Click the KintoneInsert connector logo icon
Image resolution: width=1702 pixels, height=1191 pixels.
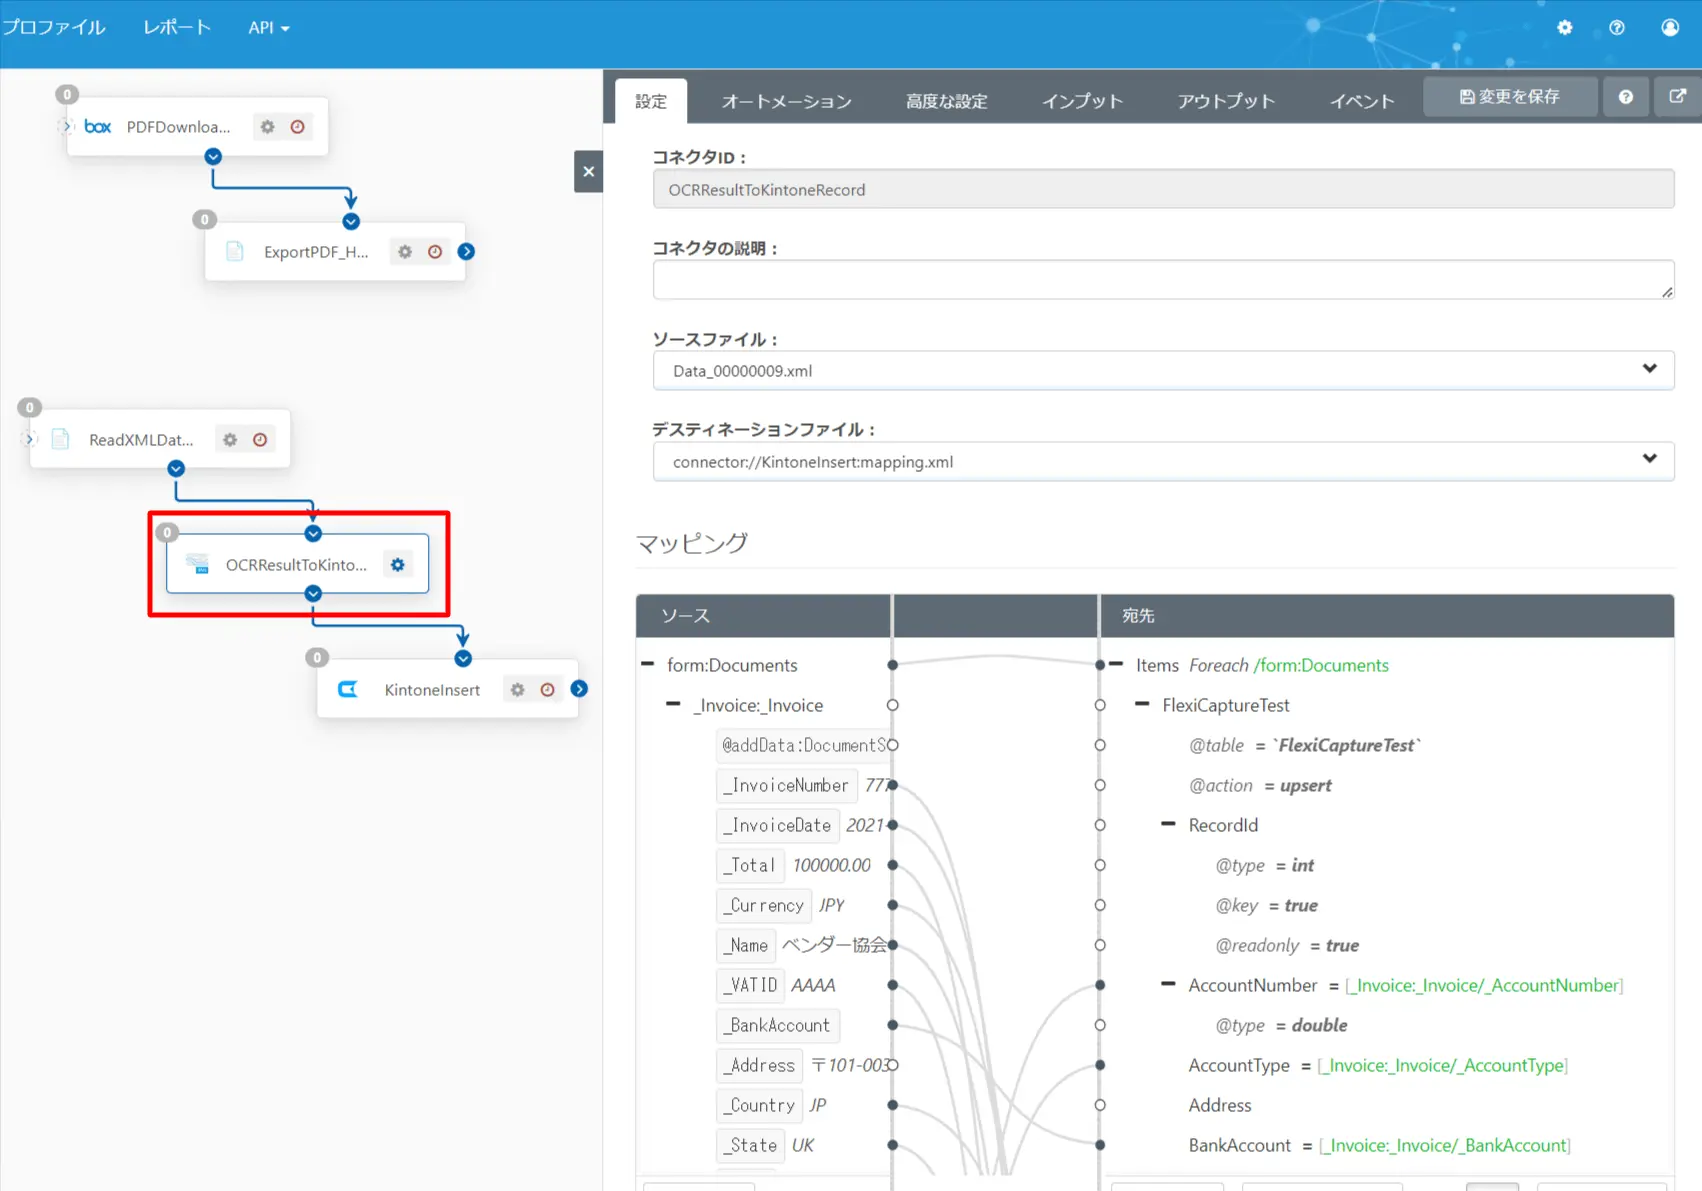(348, 690)
